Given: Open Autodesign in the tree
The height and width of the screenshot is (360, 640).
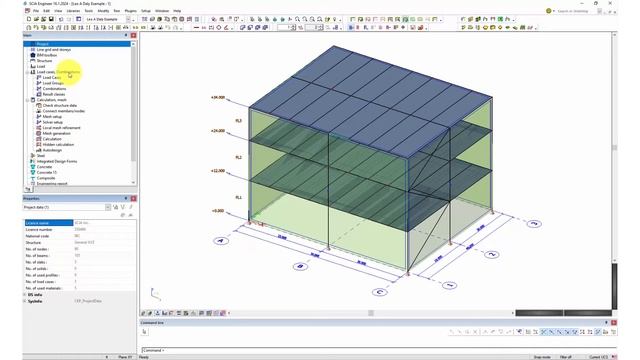Looking at the screenshot, I should coord(52,150).
